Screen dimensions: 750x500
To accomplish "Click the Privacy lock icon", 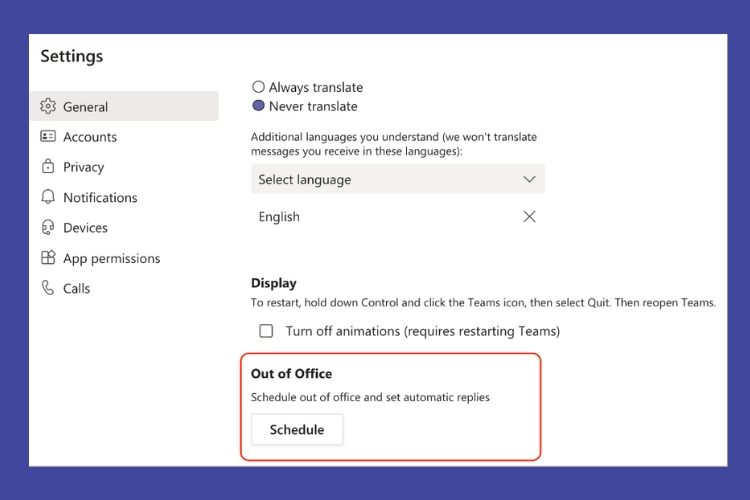I will click(48, 166).
